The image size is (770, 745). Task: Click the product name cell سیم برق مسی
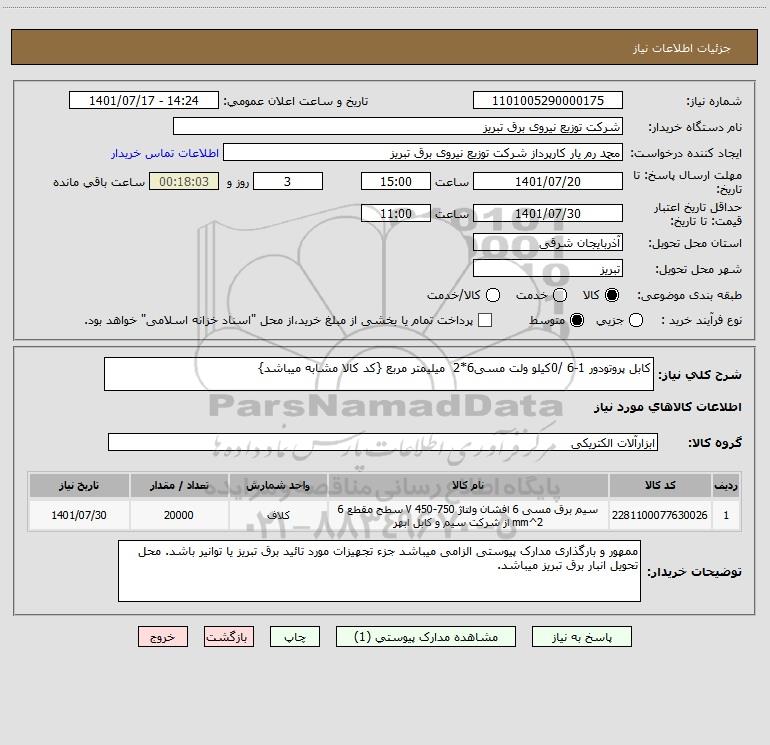(468, 515)
